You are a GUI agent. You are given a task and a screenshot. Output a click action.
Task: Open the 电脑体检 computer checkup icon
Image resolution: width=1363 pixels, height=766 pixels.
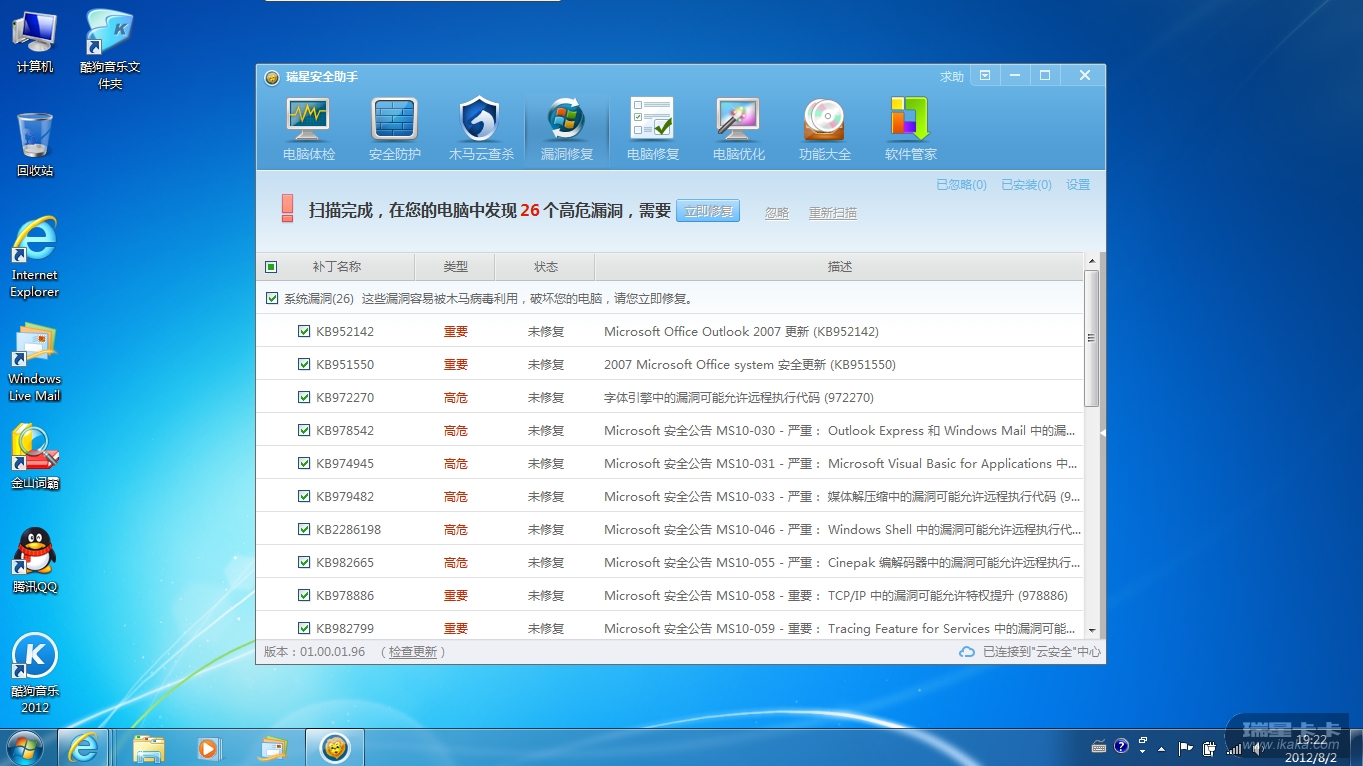pyautogui.click(x=308, y=128)
